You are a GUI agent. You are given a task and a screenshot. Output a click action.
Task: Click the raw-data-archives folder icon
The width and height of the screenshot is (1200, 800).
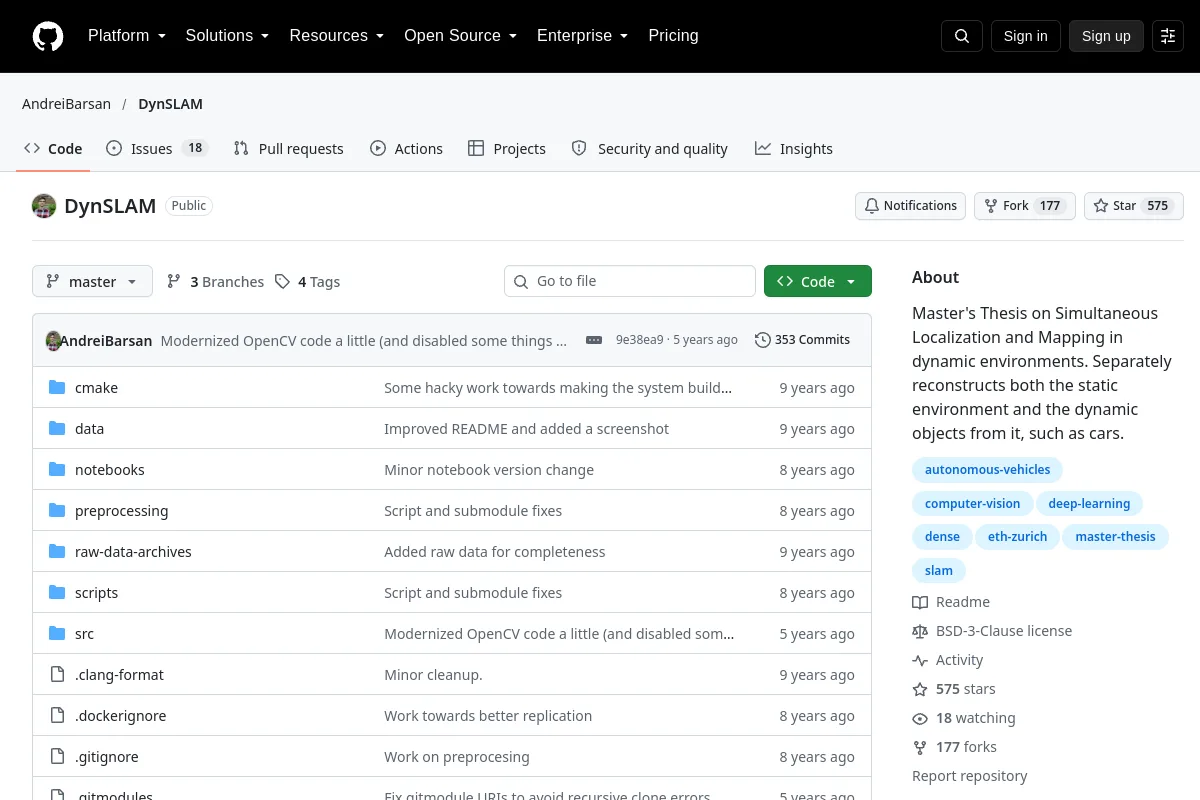click(57, 552)
